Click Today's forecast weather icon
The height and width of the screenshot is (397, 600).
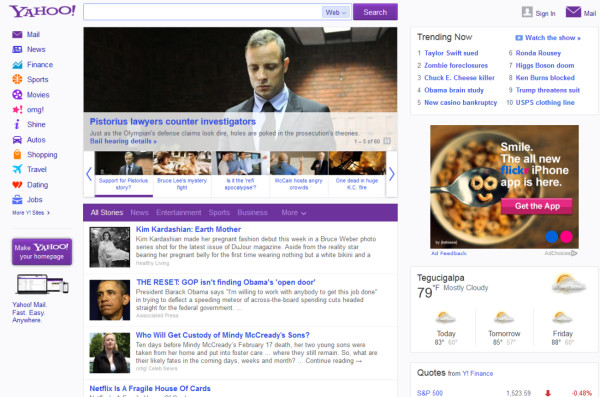pyautogui.click(x=445, y=318)
